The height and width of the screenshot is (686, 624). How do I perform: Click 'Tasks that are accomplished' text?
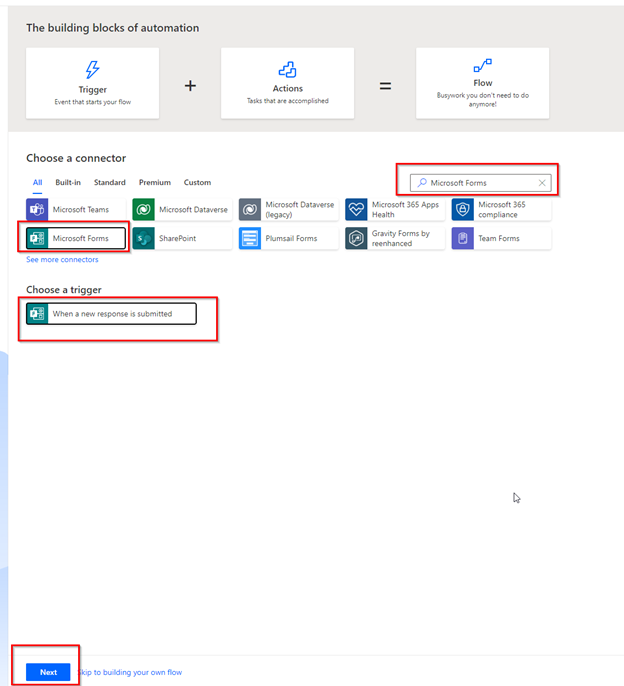(x=287, y=101)
